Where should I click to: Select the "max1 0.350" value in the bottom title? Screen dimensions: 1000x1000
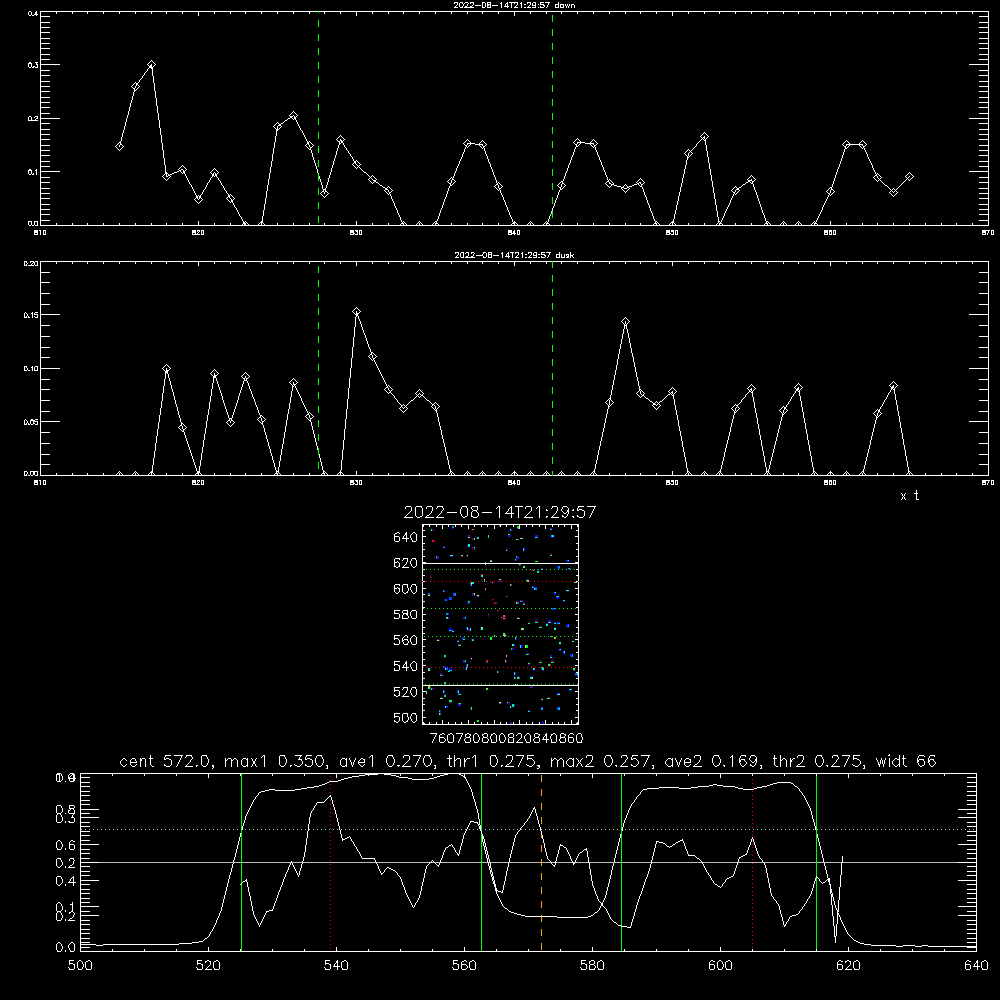276,761
